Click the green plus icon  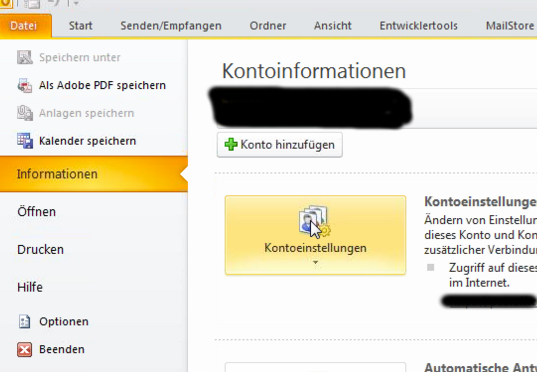pyautogui.click(x=230, y=145)
